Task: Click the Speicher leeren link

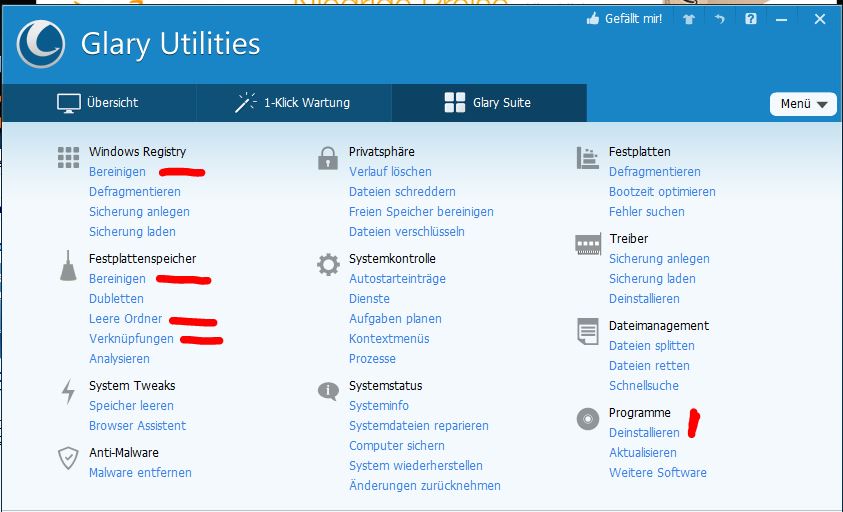Action: (131, 406)
